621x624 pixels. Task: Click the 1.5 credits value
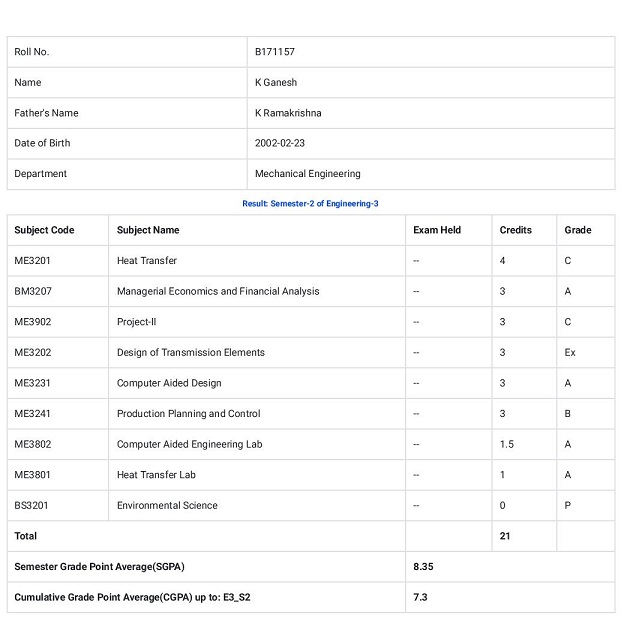click(x=507, y=445)
